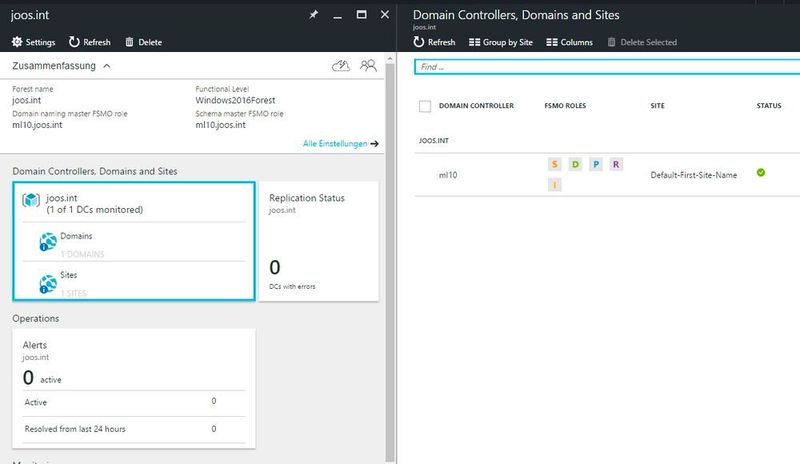Focus the Find search field
The image size is (800, 464).
pos(607,66)
